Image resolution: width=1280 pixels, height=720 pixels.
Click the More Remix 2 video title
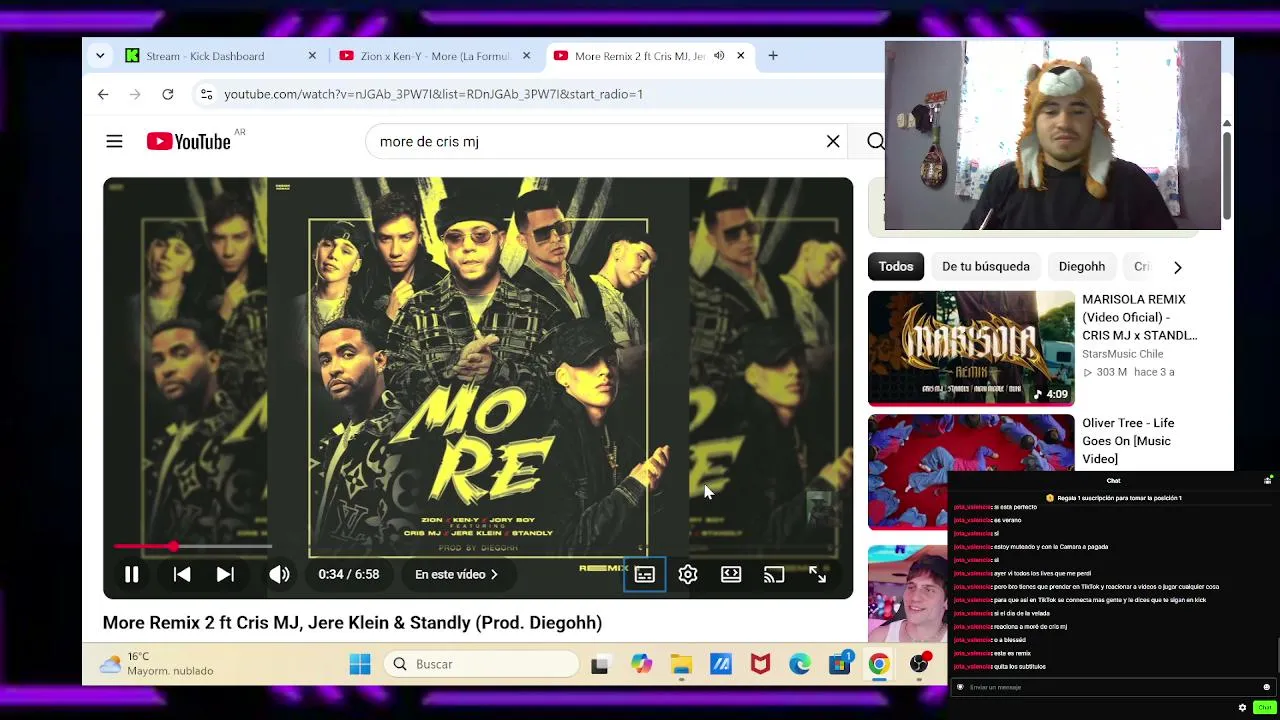(x=352, y=623)
